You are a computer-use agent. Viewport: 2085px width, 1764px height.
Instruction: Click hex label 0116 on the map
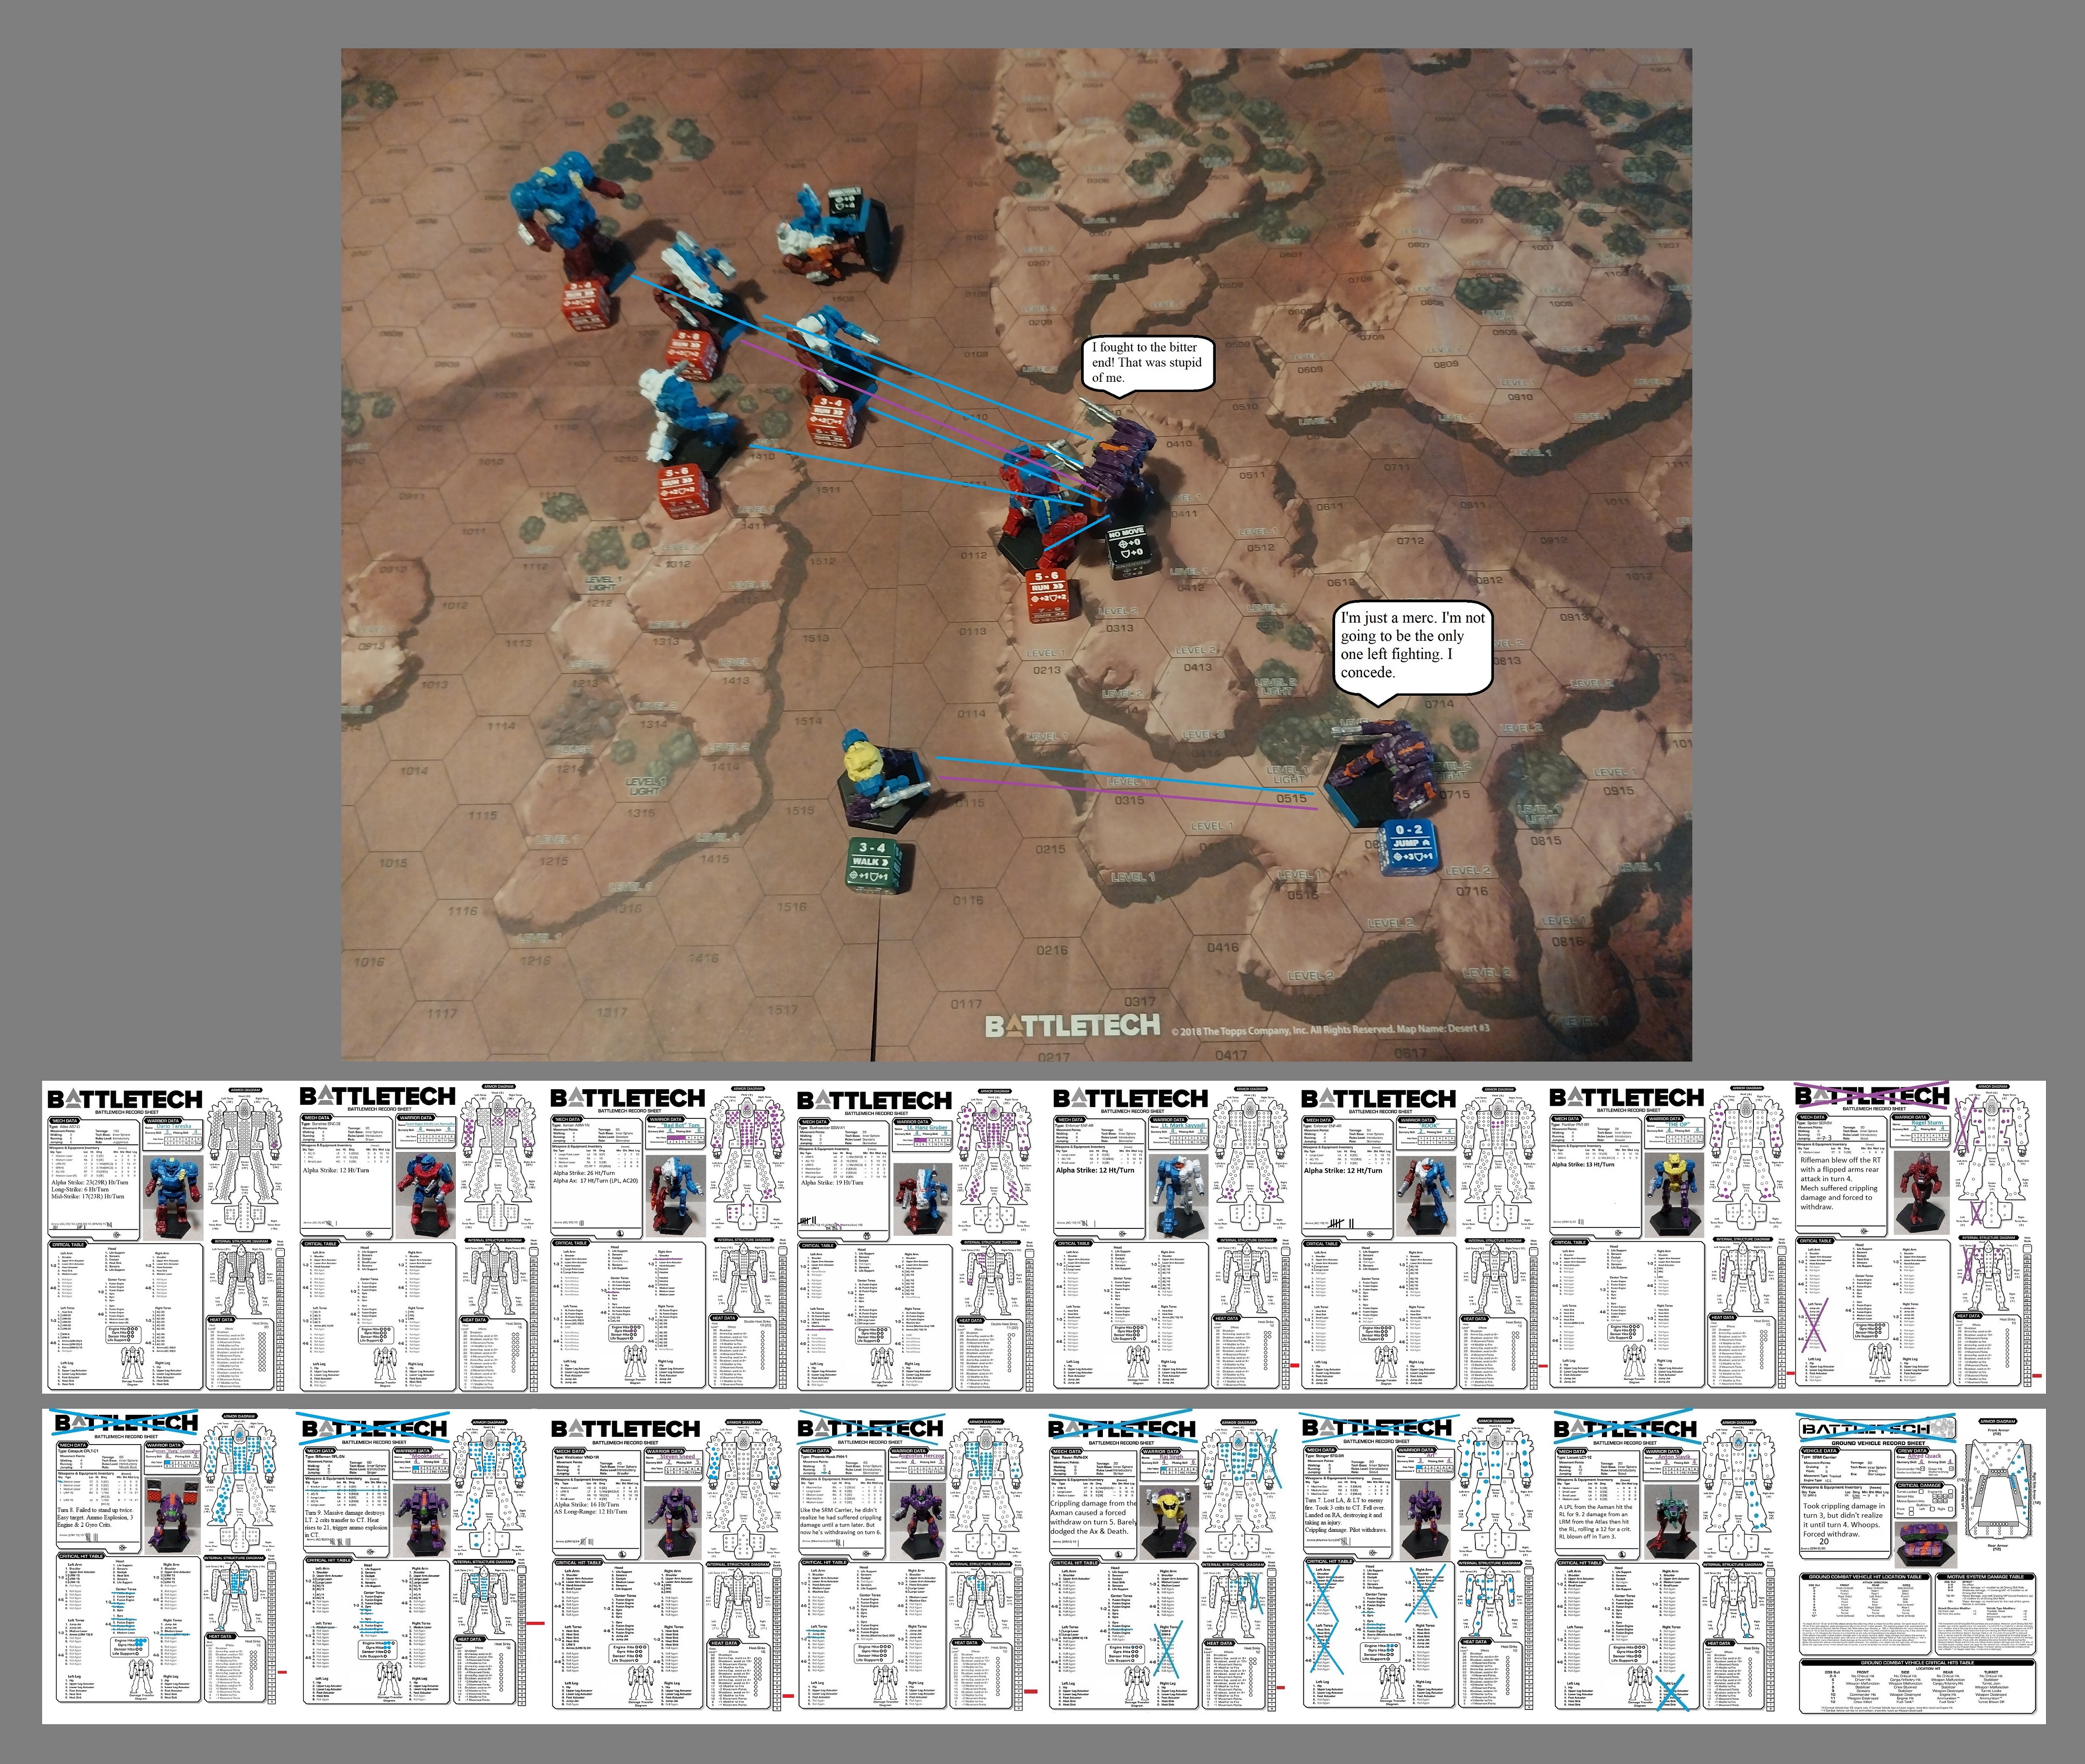tap(967, 900)
